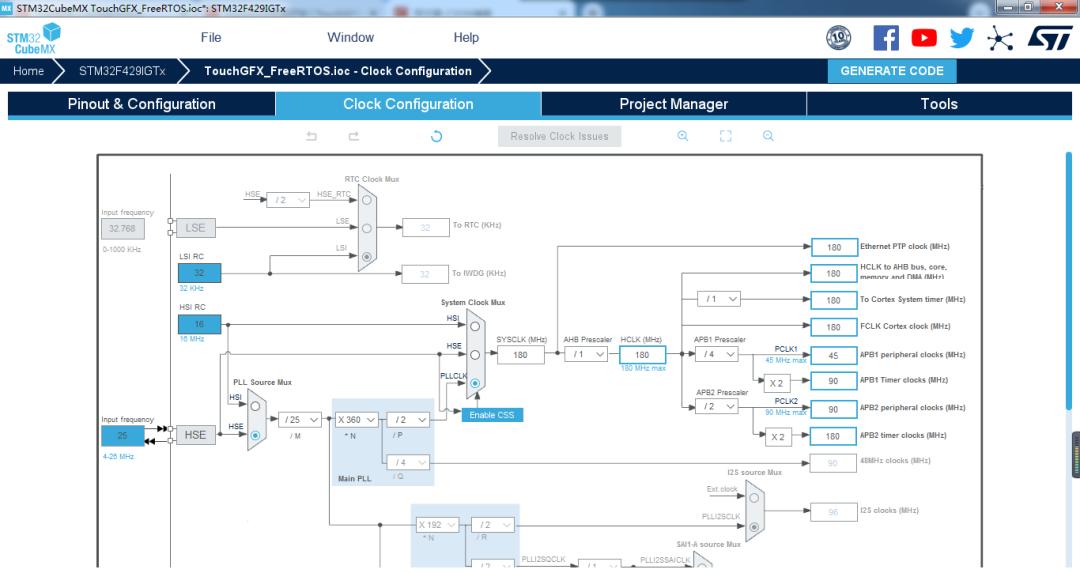Redo the clock change
Viewport: 1080px width, 573px height.
coord(353,136)
